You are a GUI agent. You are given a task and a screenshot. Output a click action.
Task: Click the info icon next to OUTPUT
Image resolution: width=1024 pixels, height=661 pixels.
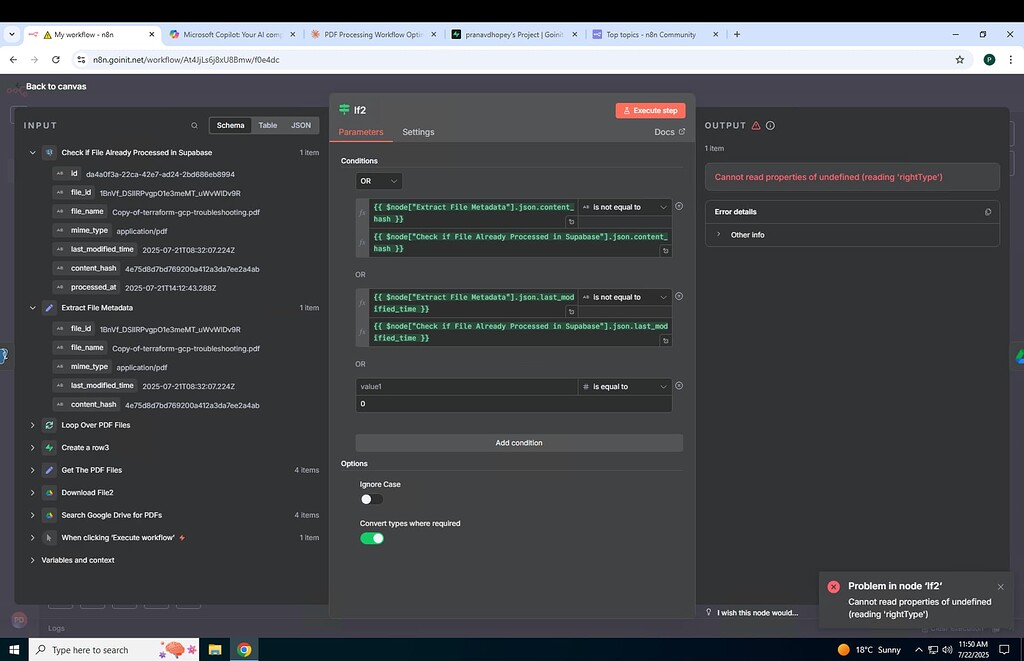tap(770, 126)
